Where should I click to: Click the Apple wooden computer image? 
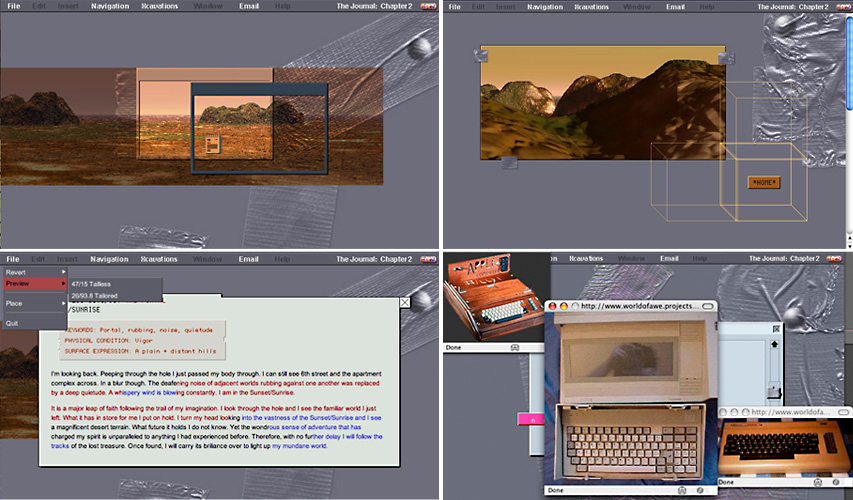coord(495,298)
